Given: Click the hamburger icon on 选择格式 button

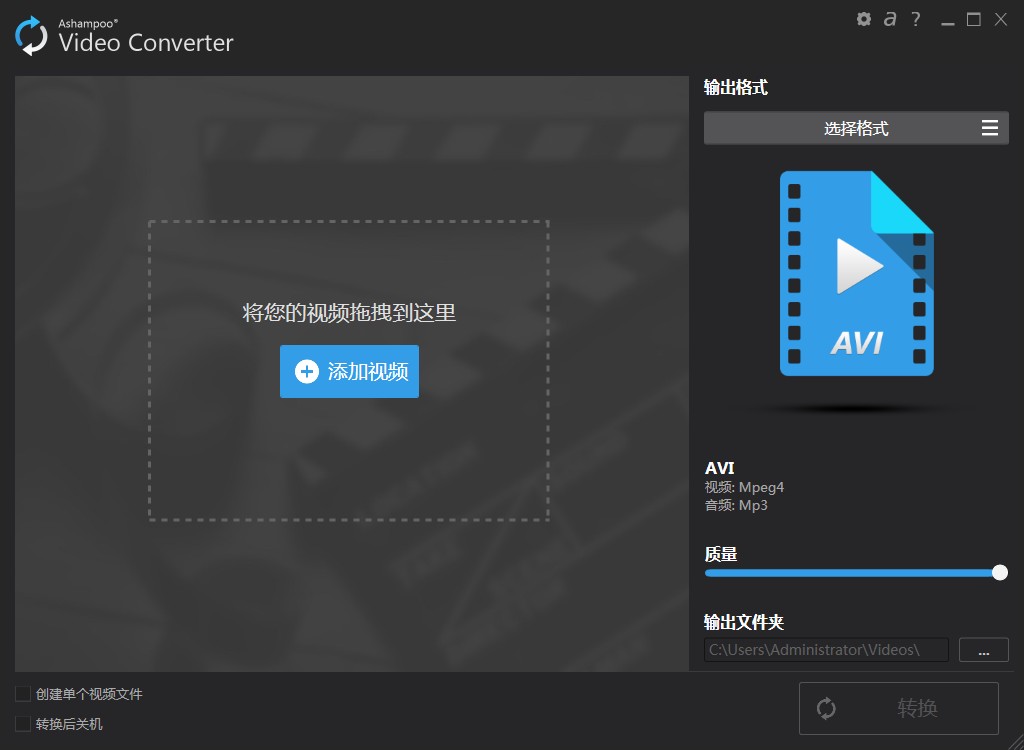Looking at the screenshot, I should click(x=991, y=128).
